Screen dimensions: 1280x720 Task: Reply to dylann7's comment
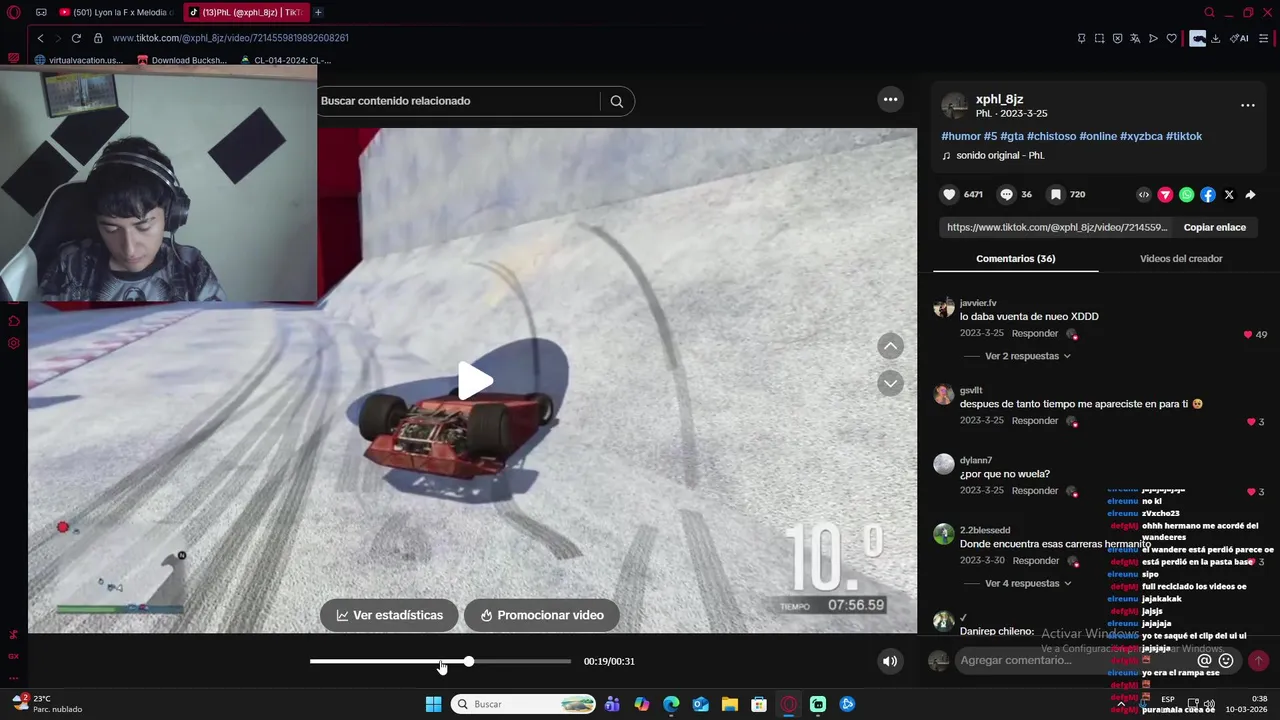[1034, 491]
